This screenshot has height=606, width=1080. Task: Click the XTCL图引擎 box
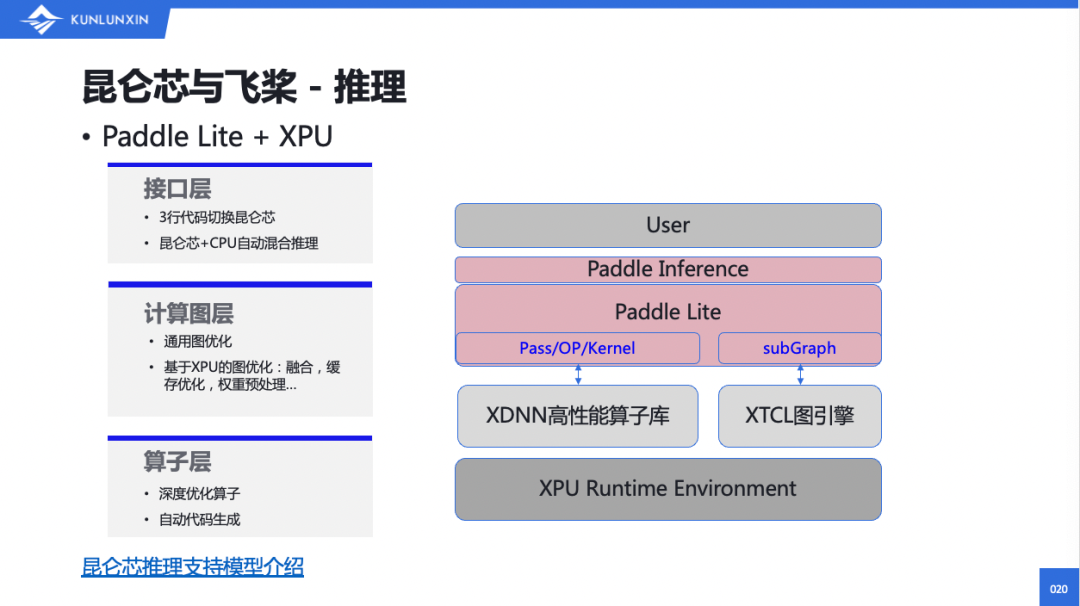click(x=800, y=416)
